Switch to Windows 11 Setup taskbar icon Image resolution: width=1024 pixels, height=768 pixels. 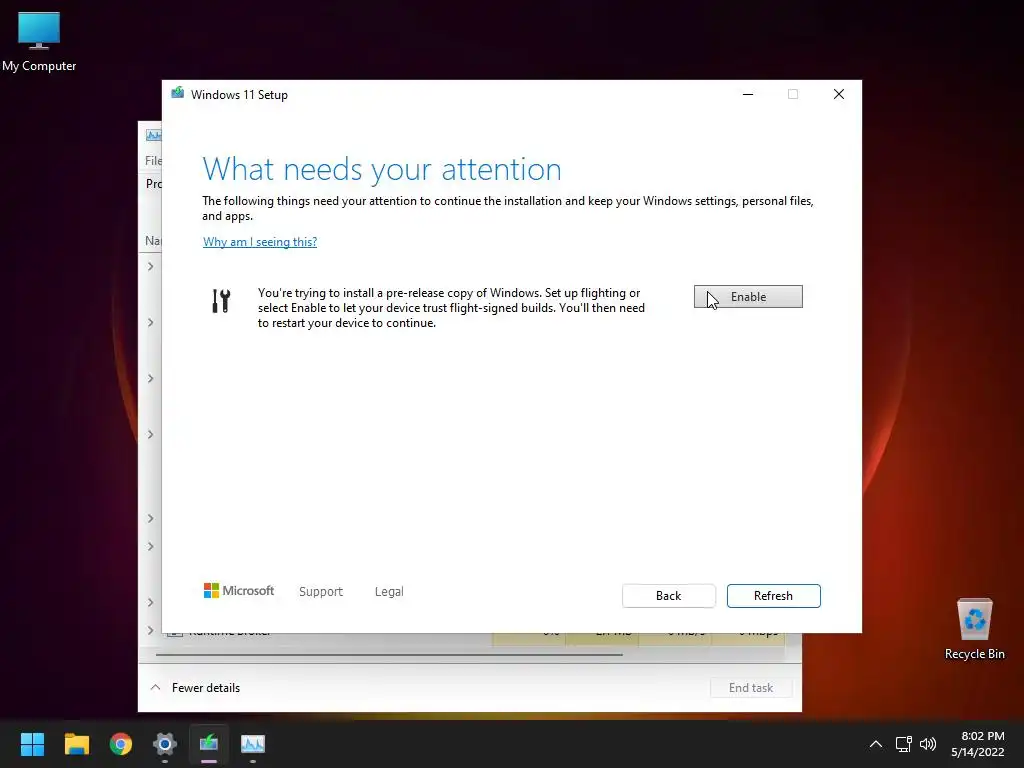(209, 744)
